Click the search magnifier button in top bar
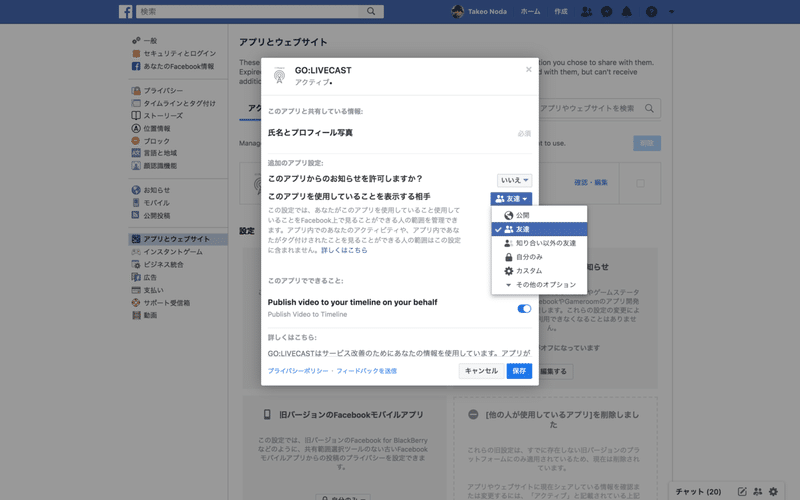The height and width of the screenshot is (500, 800). tap(371, 11)
